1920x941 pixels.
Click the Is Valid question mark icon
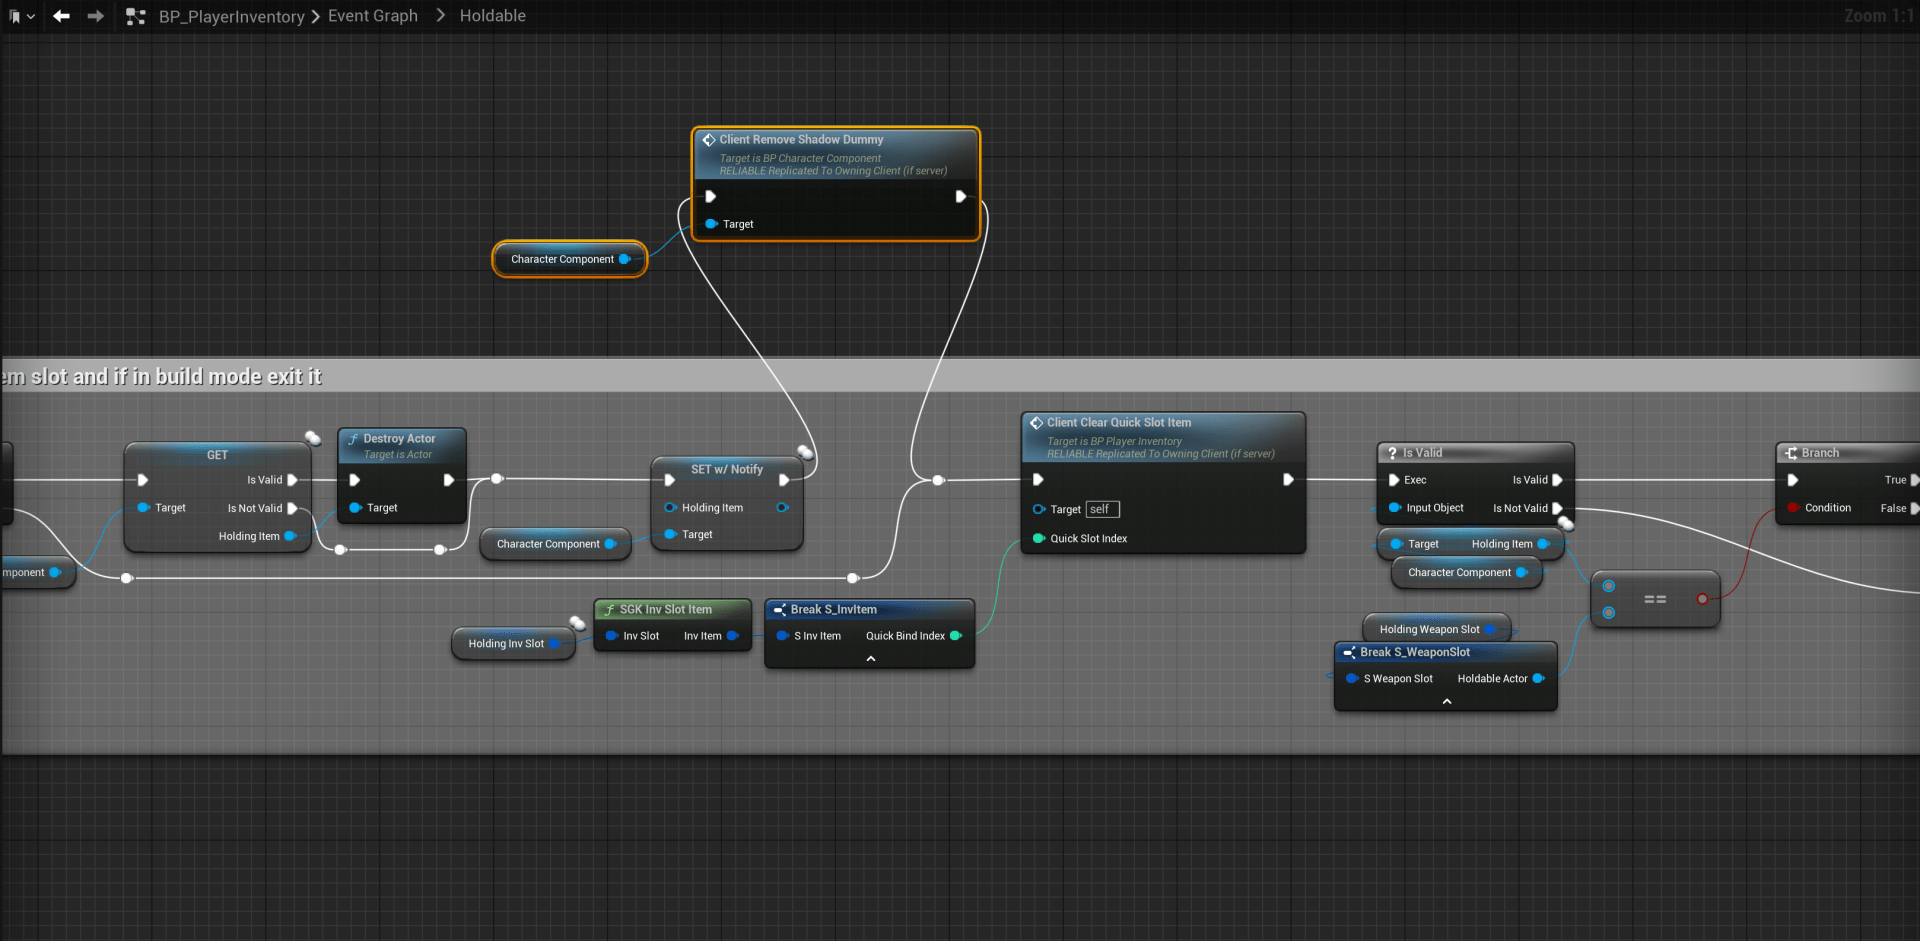(1392, 453)
